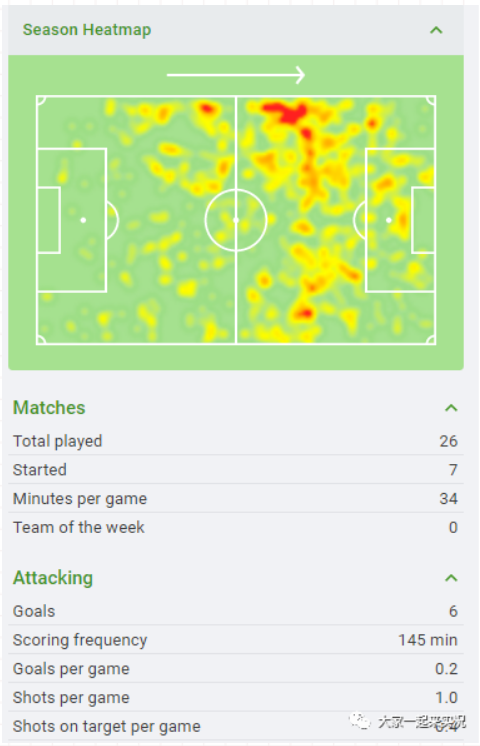480x746 pixels.
Task: Select the Team of the week row
Action: pos(235,527)
